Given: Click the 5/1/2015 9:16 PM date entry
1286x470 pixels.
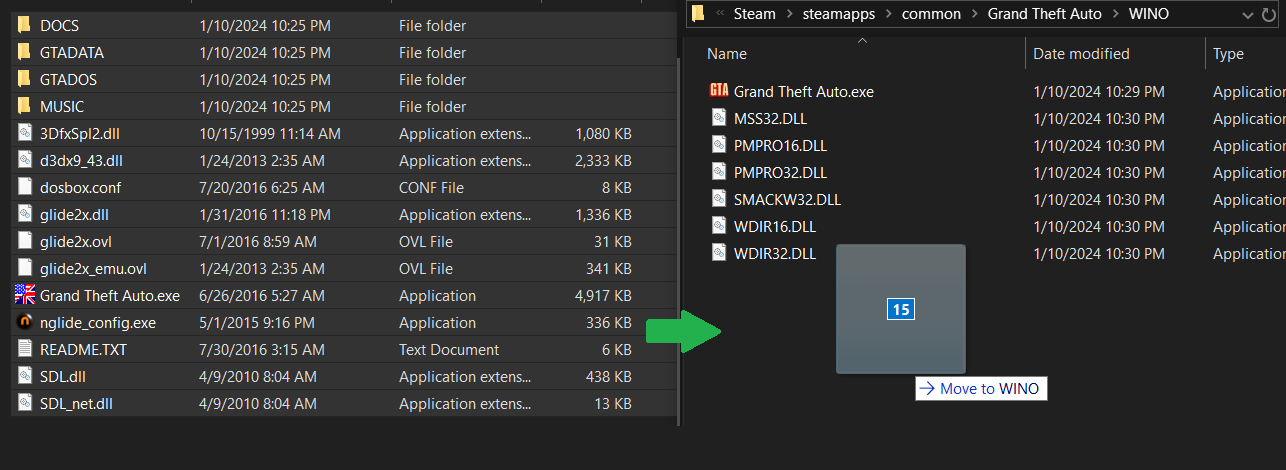Looking at the screenshot, I should [257, 322].
